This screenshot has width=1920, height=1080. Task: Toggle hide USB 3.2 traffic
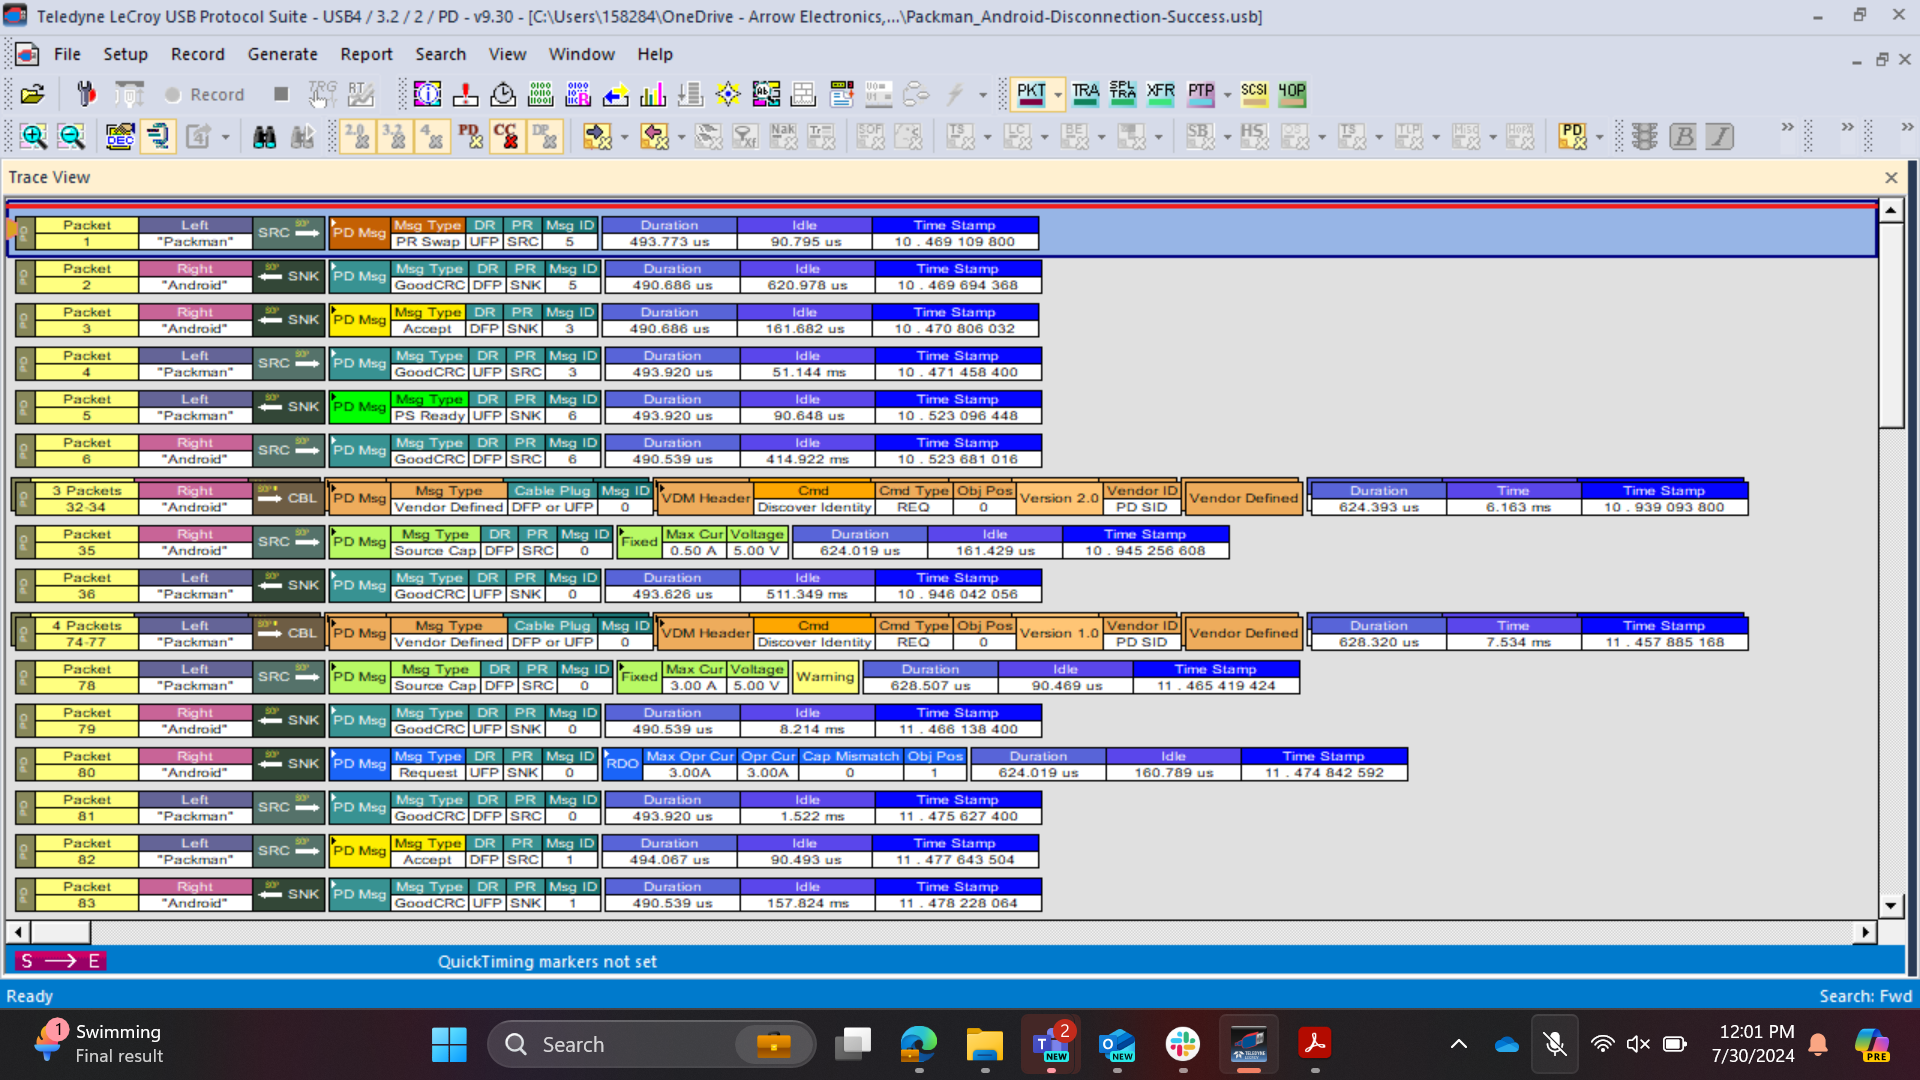click(x=395, y=137)
